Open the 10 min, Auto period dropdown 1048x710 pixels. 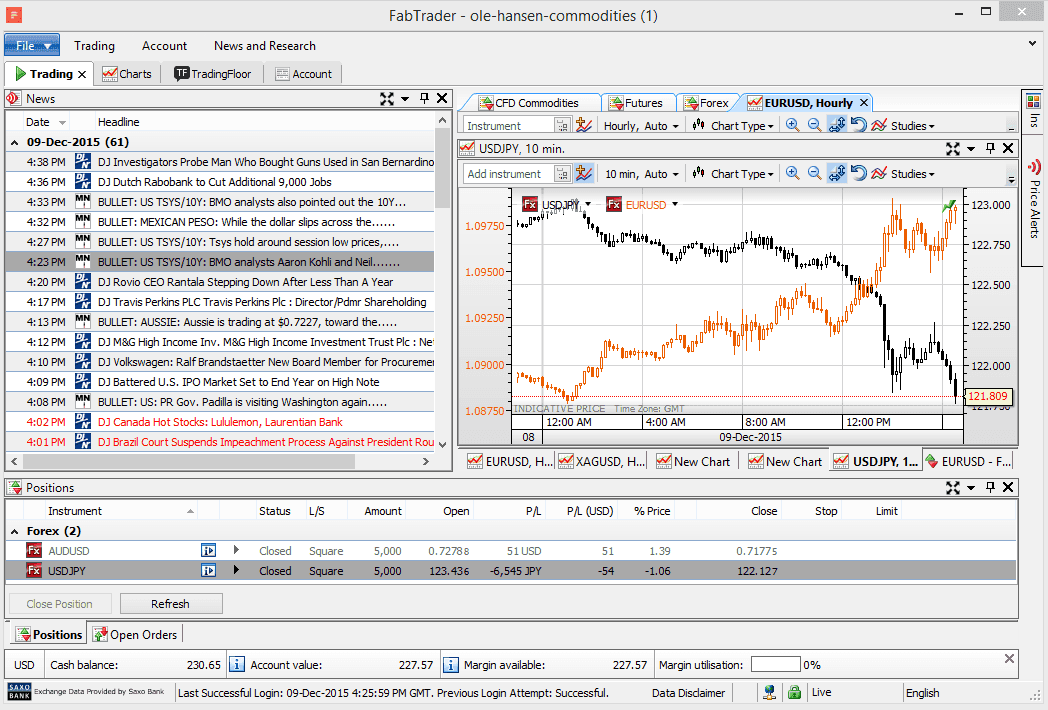coord(642,174)
